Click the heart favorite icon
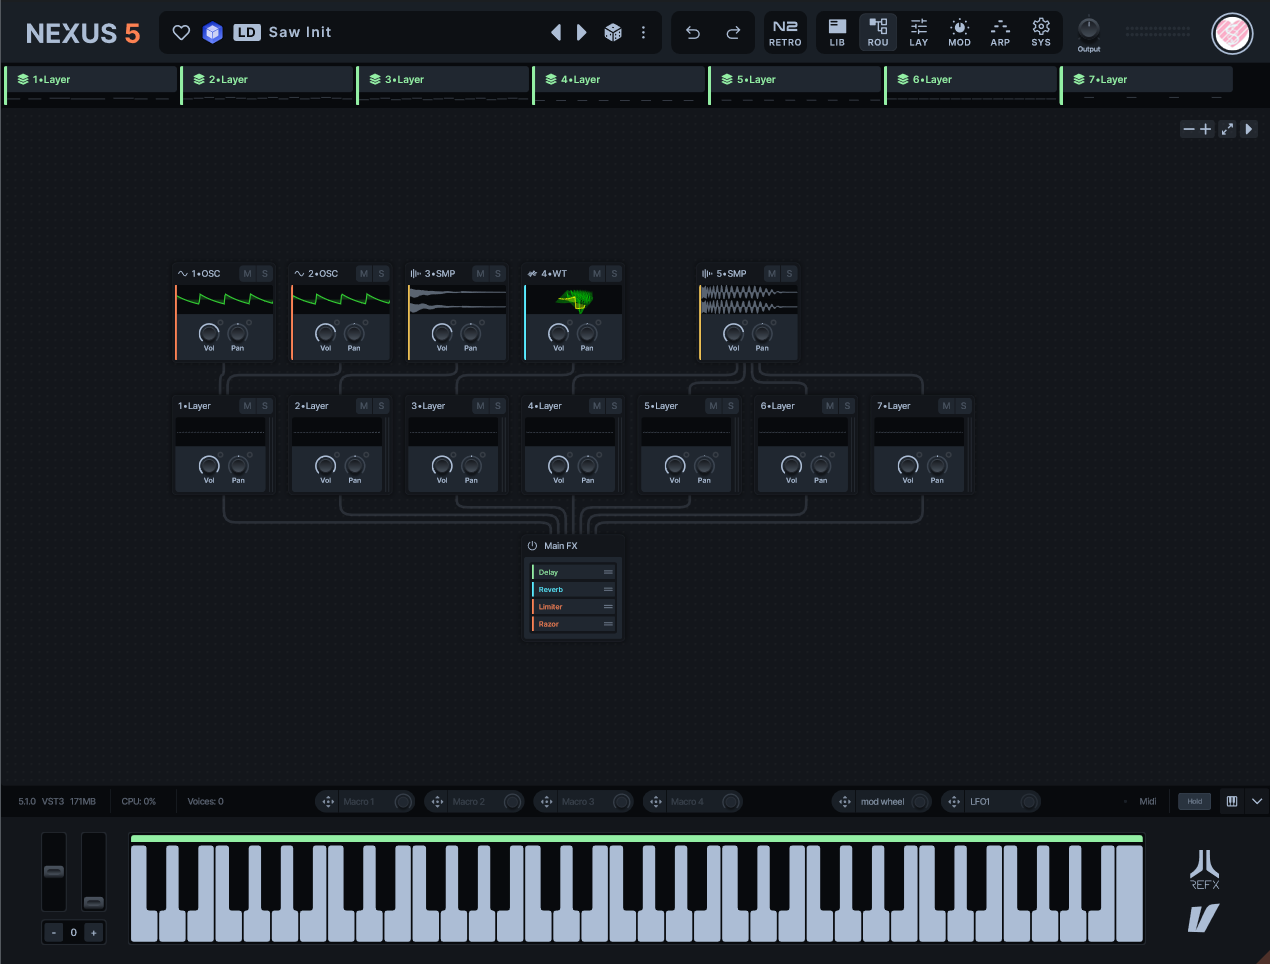Viewport: 1270px width, 964px height. pos(181,32)
